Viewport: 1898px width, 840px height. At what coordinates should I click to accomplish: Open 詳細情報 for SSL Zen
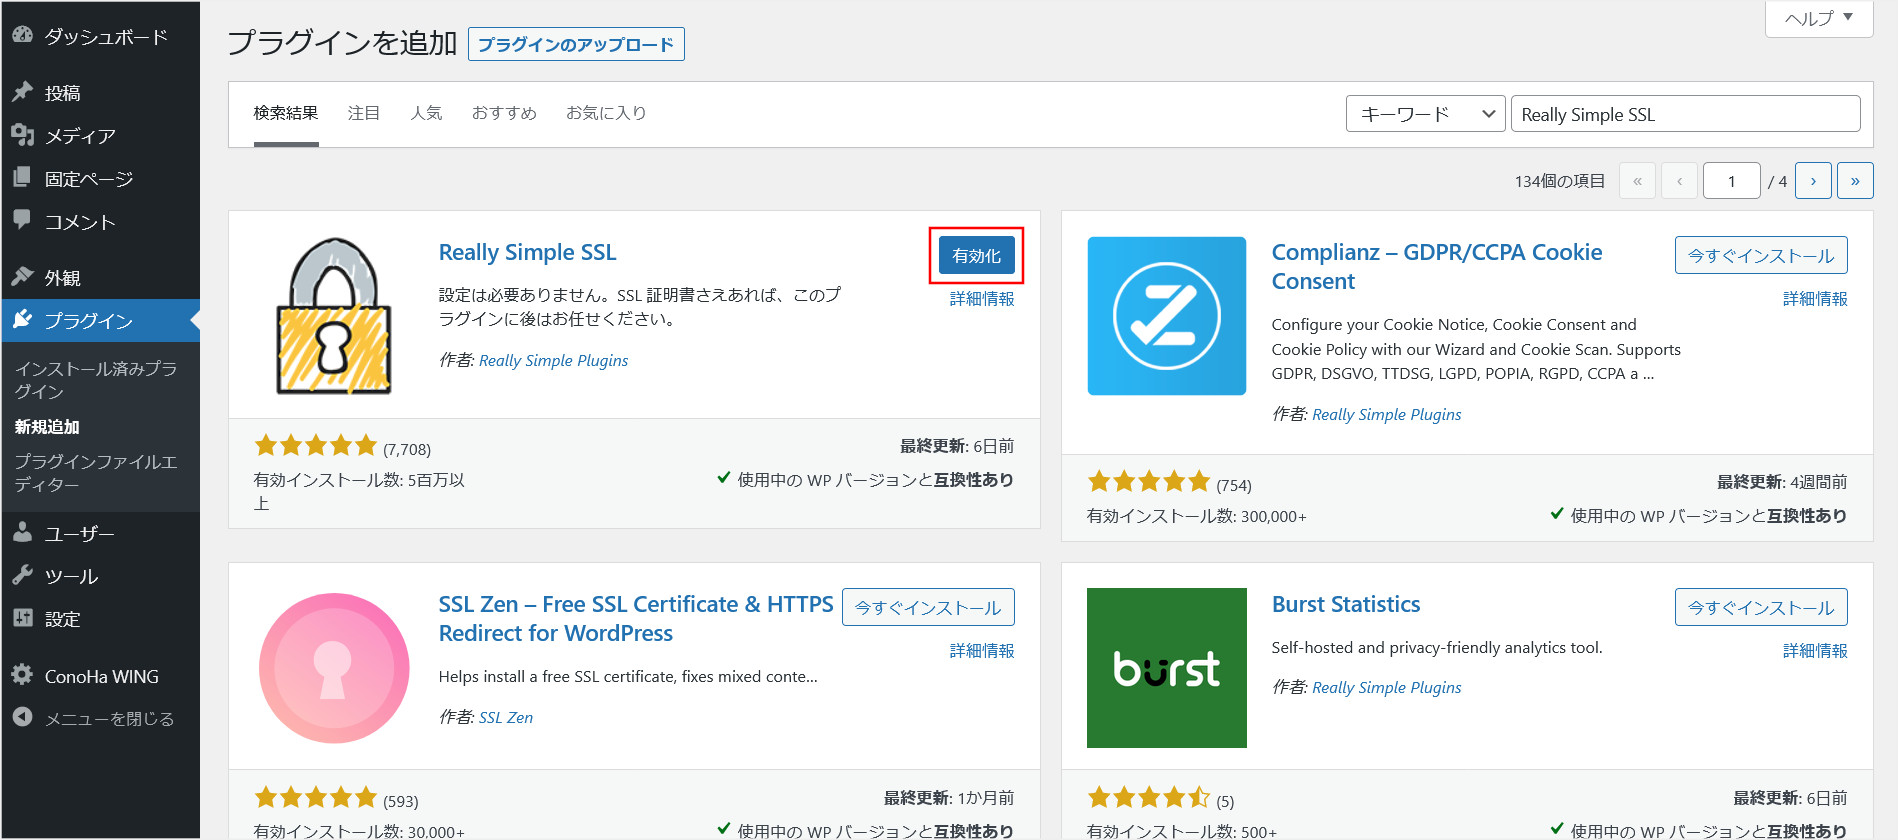coord(982,651)
